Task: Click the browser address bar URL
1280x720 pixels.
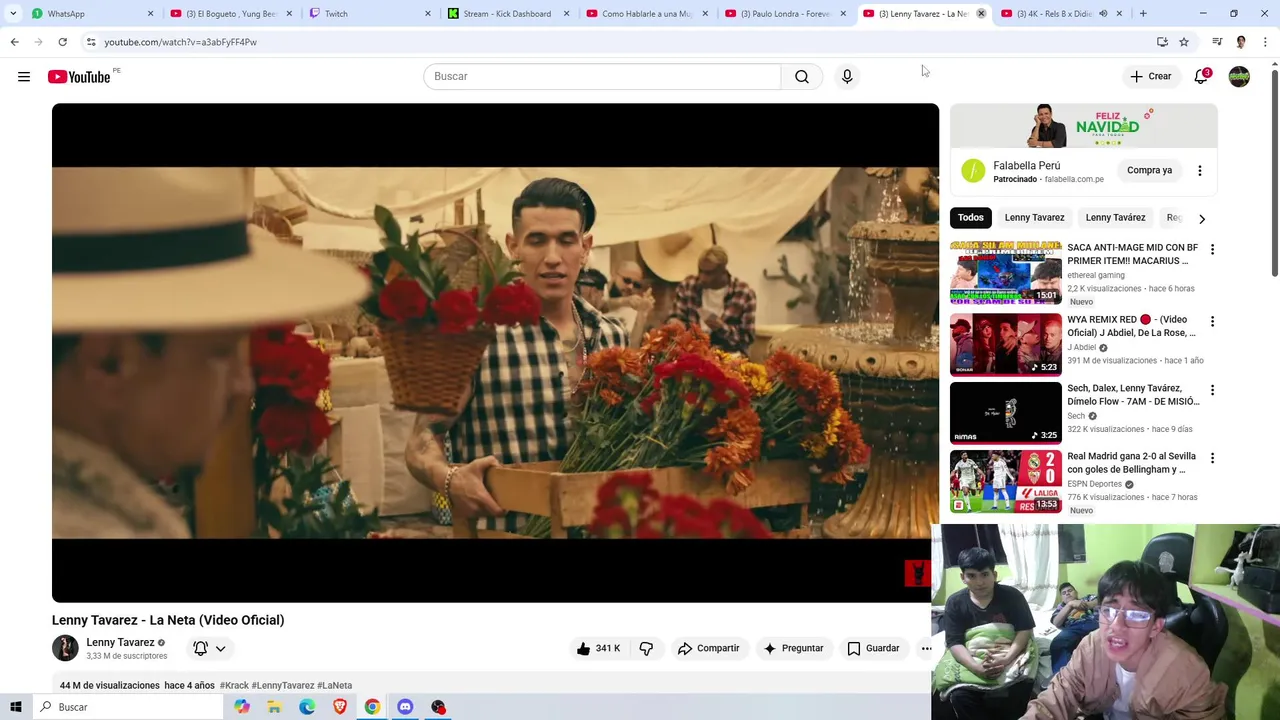Action: (181, 42)
